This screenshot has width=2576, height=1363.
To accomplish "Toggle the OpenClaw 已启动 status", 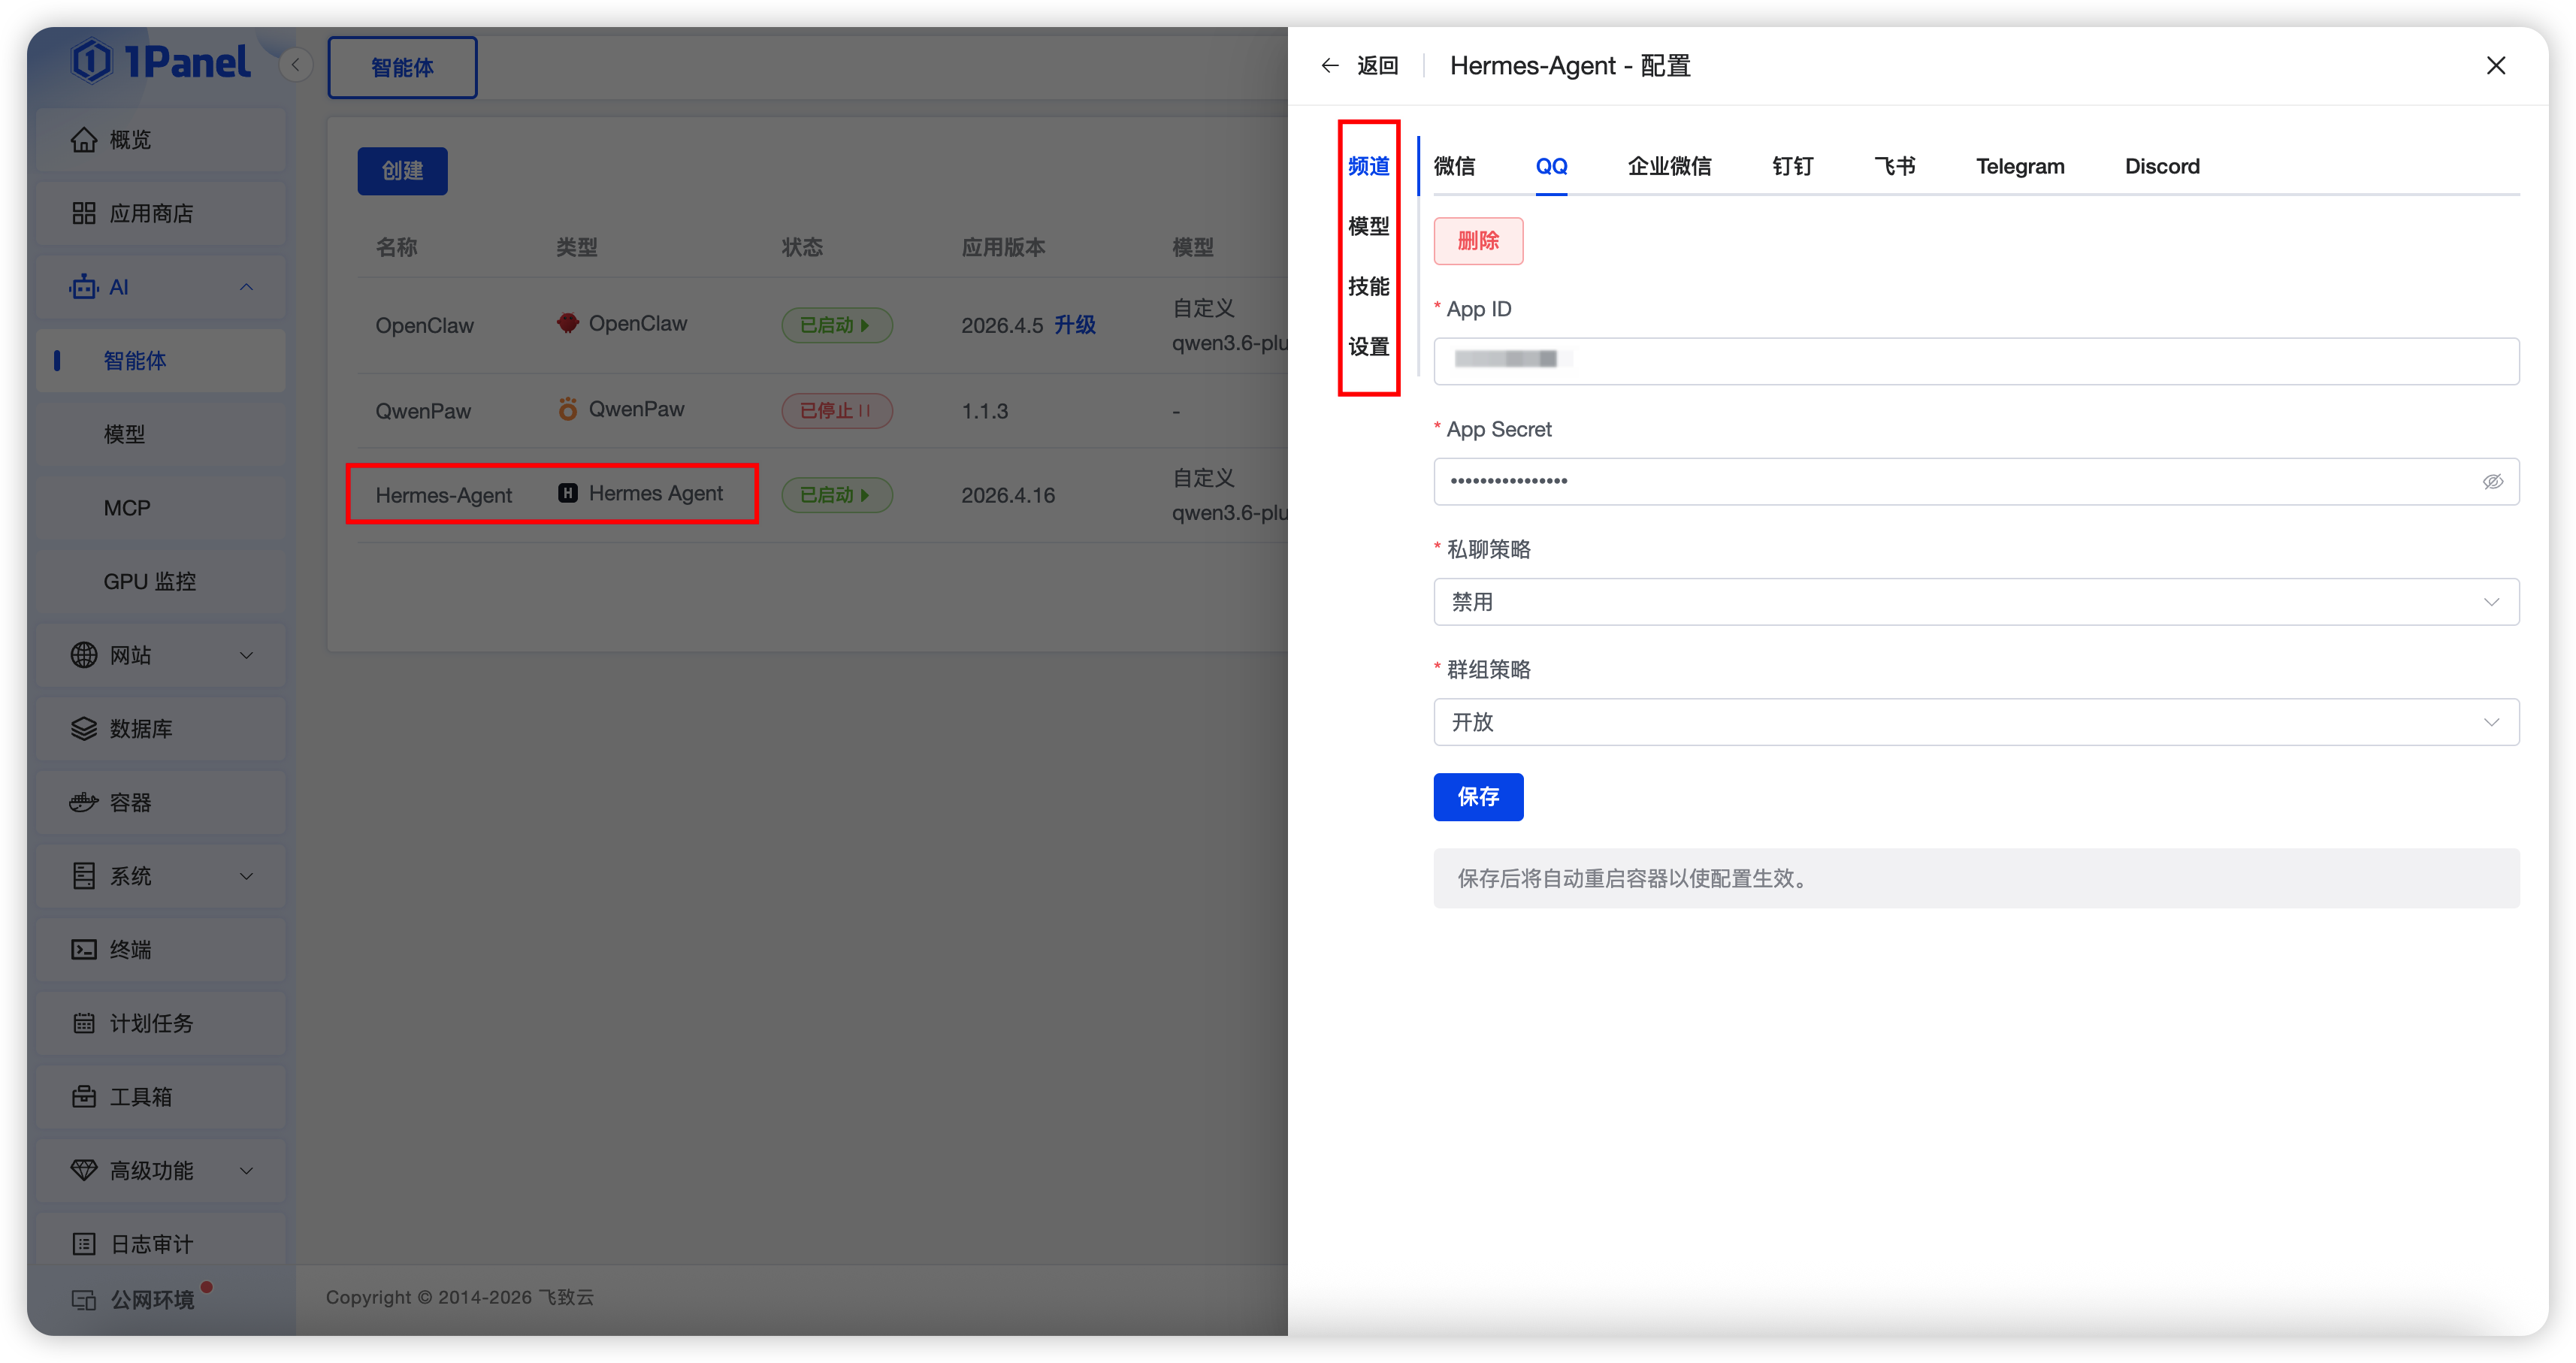I will (836, 325).
